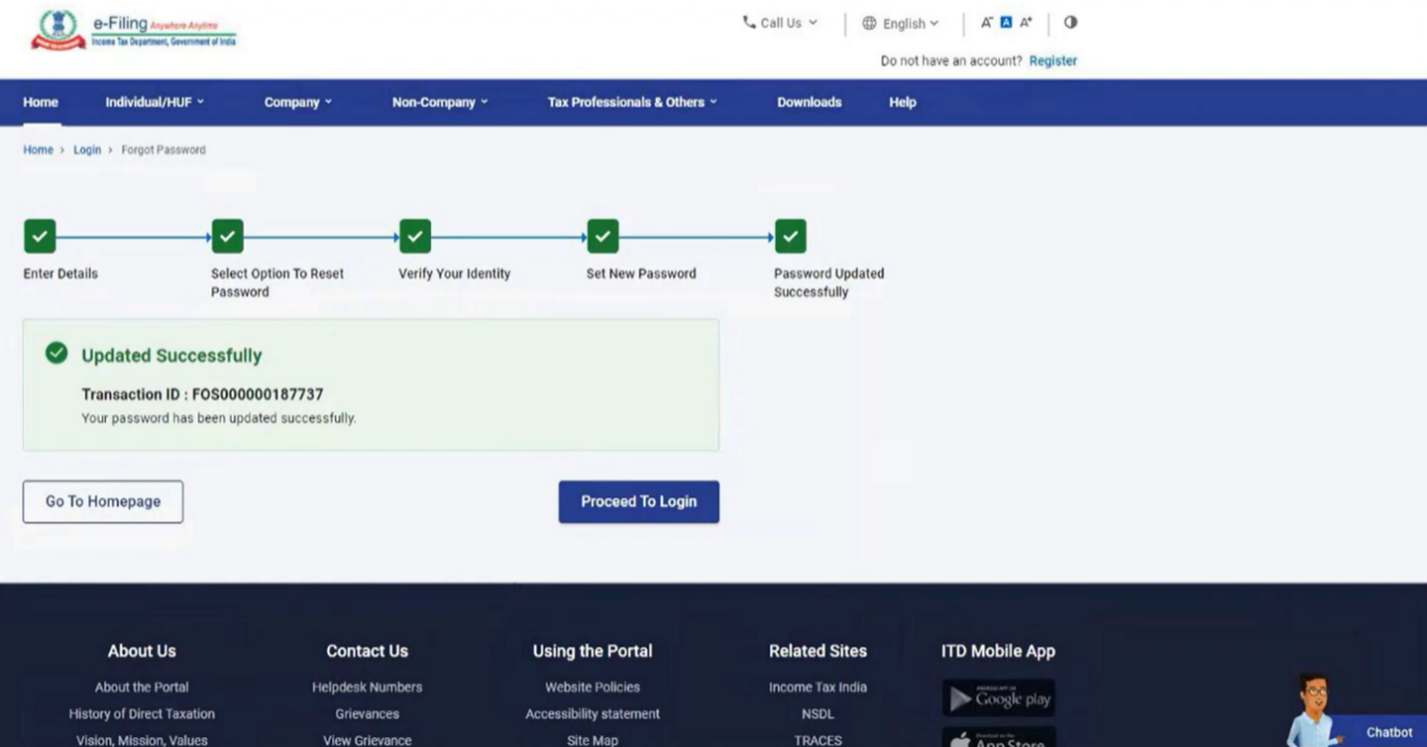Select Login in the breadcrumb trail

click(87, 150)
